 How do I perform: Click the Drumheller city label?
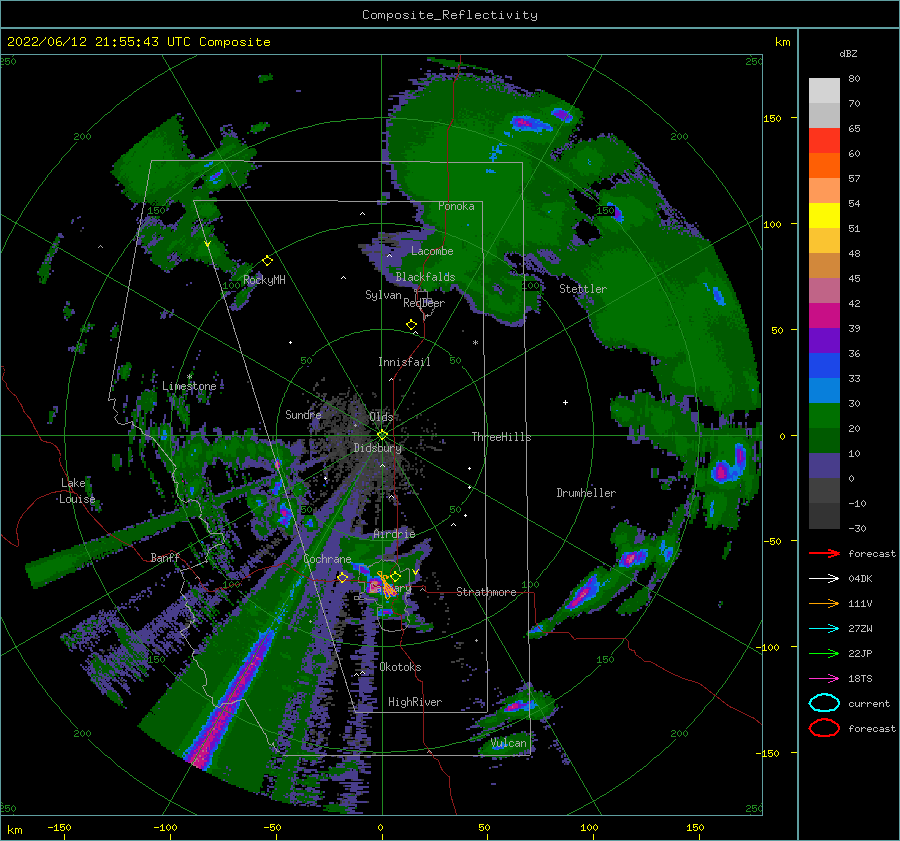[586, 493]
